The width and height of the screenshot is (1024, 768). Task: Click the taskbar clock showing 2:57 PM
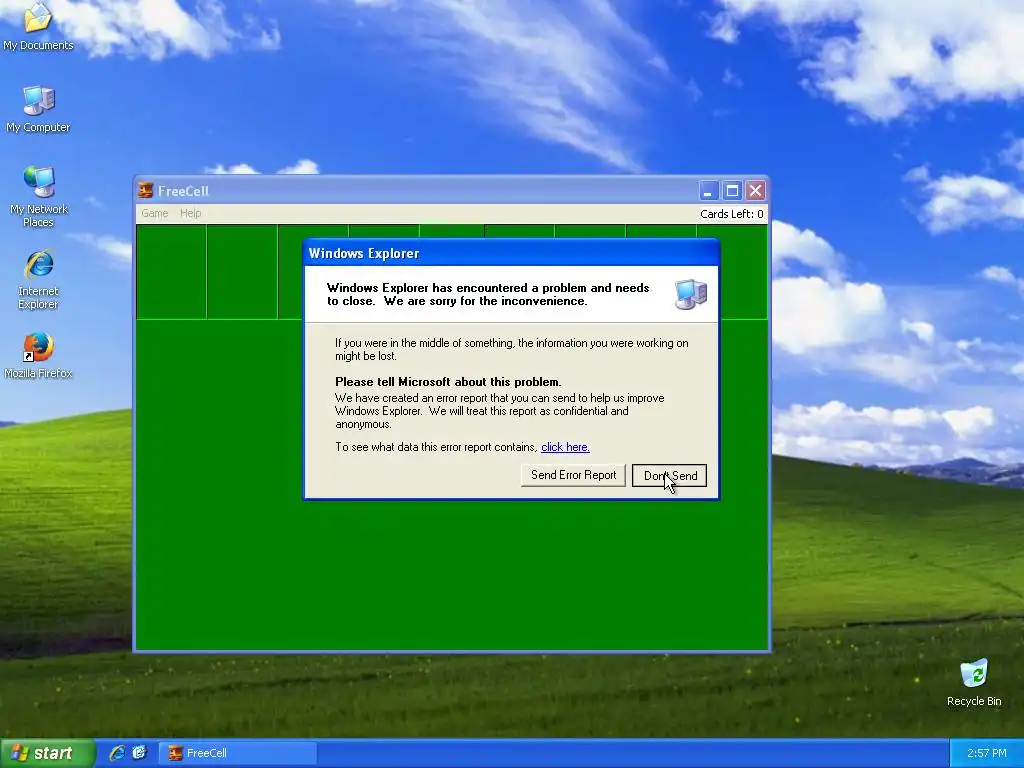(x=986, y=753)
